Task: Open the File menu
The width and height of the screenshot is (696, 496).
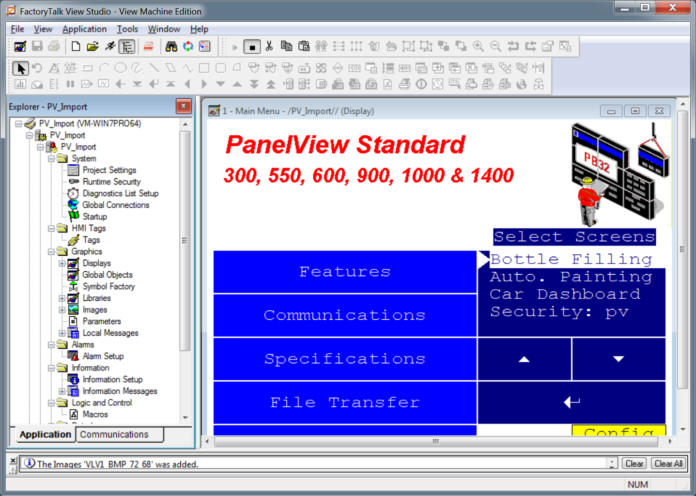Action: [17, 29]
